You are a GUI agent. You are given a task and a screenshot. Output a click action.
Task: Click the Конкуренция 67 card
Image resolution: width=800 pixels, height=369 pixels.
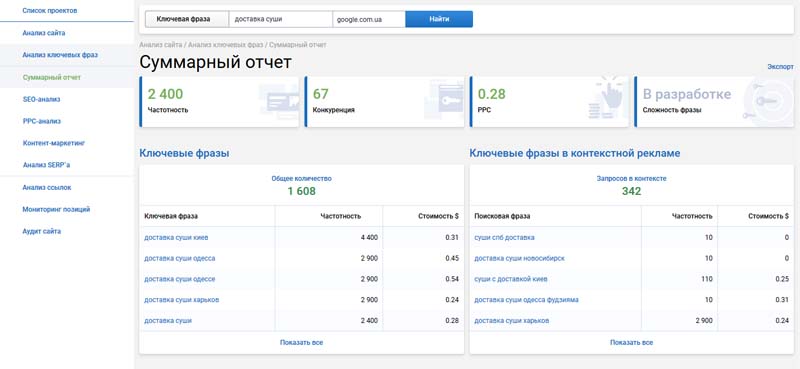[385, 102]
